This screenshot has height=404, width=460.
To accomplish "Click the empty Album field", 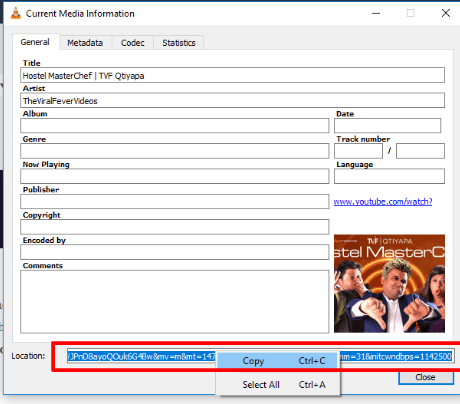I will (x=175, y=126).
